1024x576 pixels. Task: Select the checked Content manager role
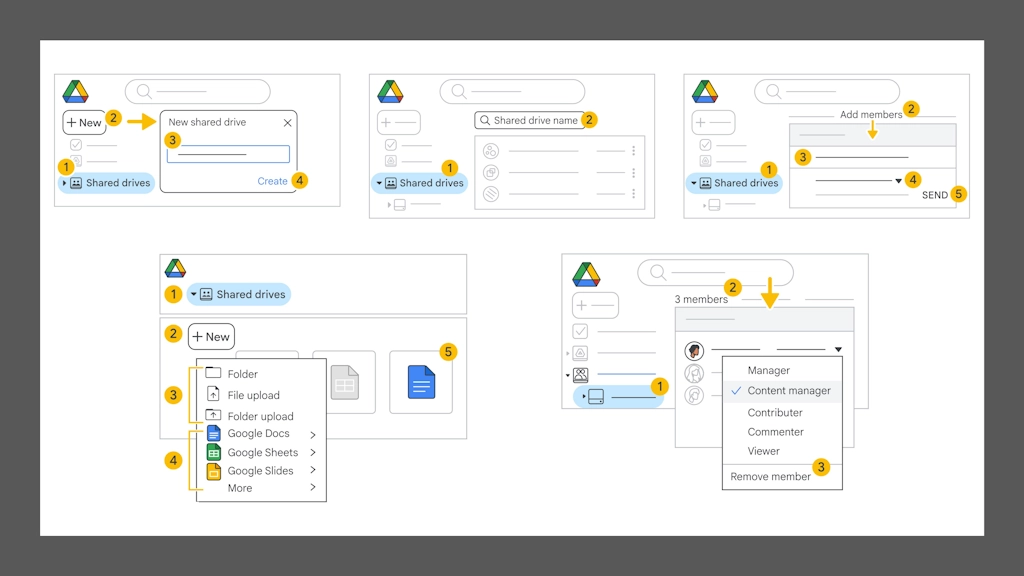pyautogui.click(x=788, y=391)
